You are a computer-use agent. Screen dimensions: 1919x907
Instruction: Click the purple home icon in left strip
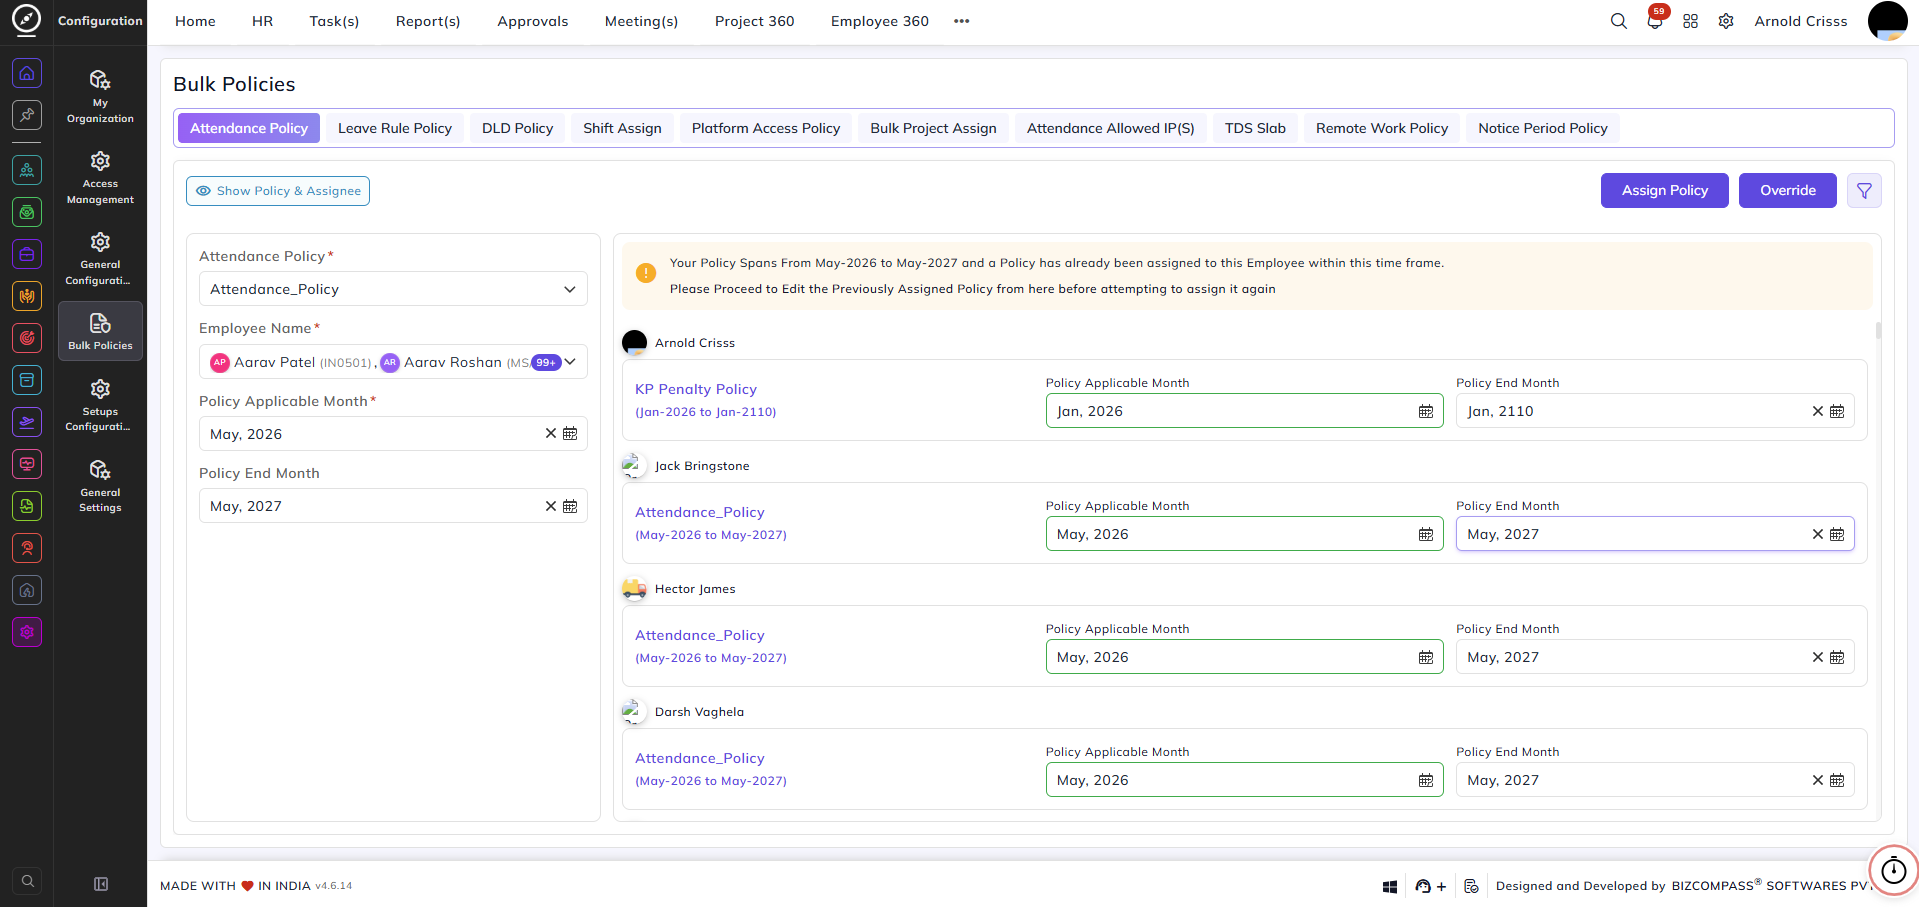(x=27, y=73)
